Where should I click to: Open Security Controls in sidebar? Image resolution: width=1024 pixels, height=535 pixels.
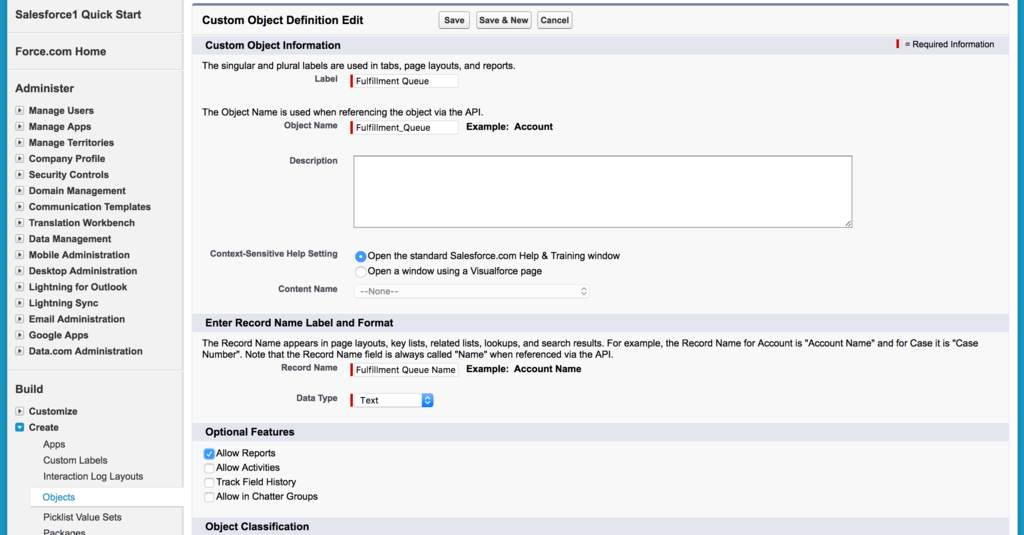click(69, 174)
